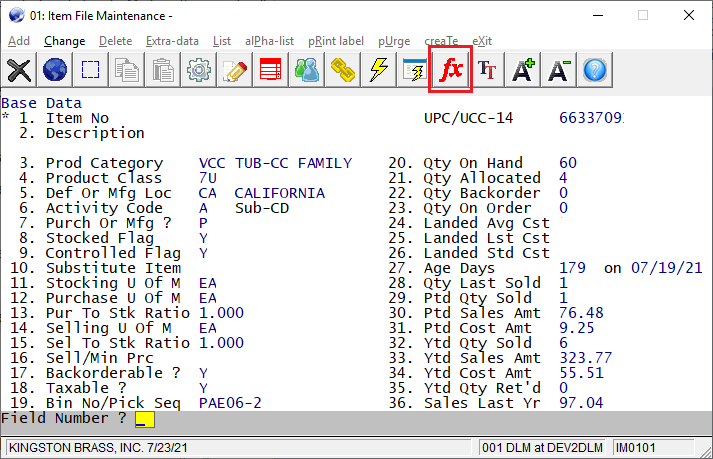Viewport: 713px width, 459px height.
Task: Click the Base Data heading
Action: point(41,103)
